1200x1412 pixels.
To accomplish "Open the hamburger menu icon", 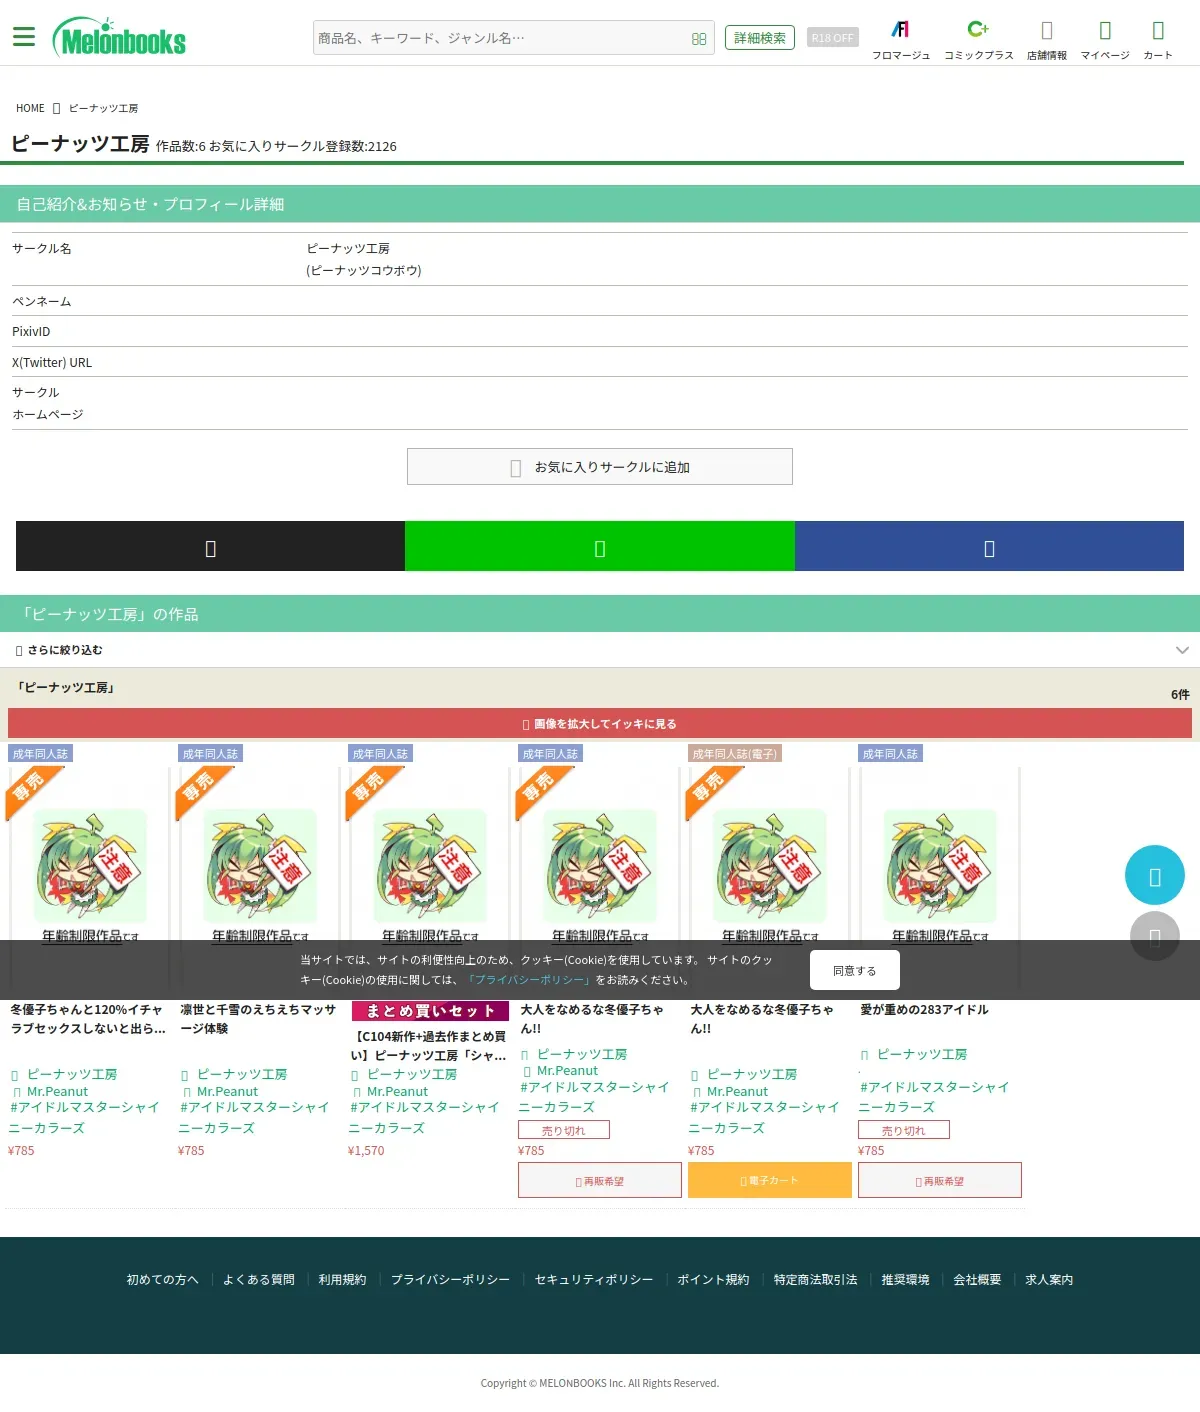I will [24, 37].
